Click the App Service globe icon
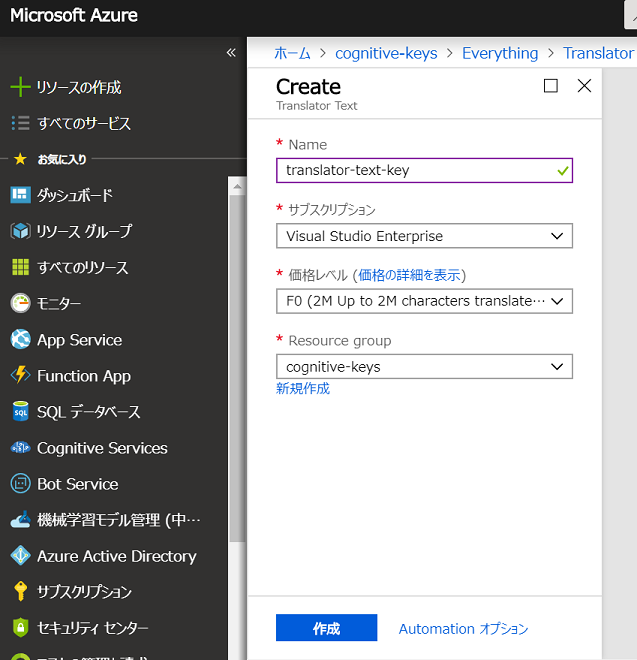Viewport: 637px width, 660px height. point(20,339)
